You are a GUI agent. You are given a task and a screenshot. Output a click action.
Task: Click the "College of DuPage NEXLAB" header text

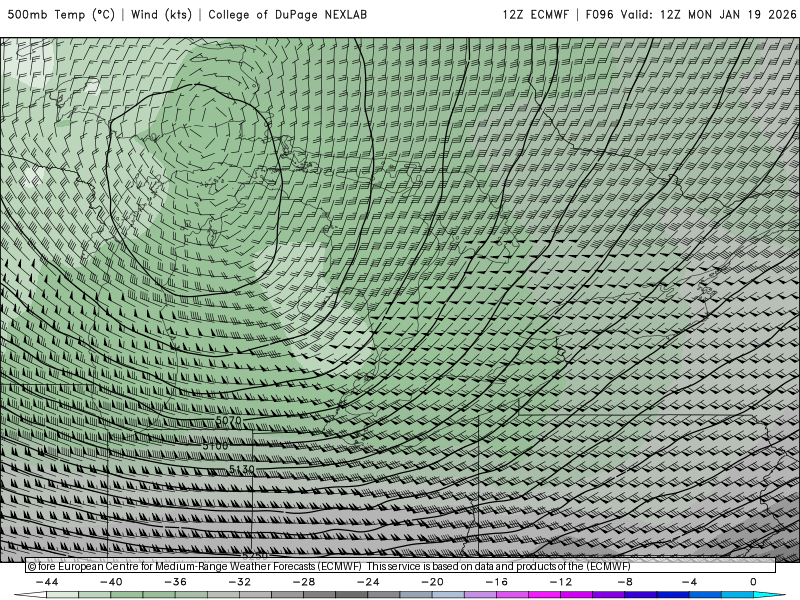coord(288,15)
